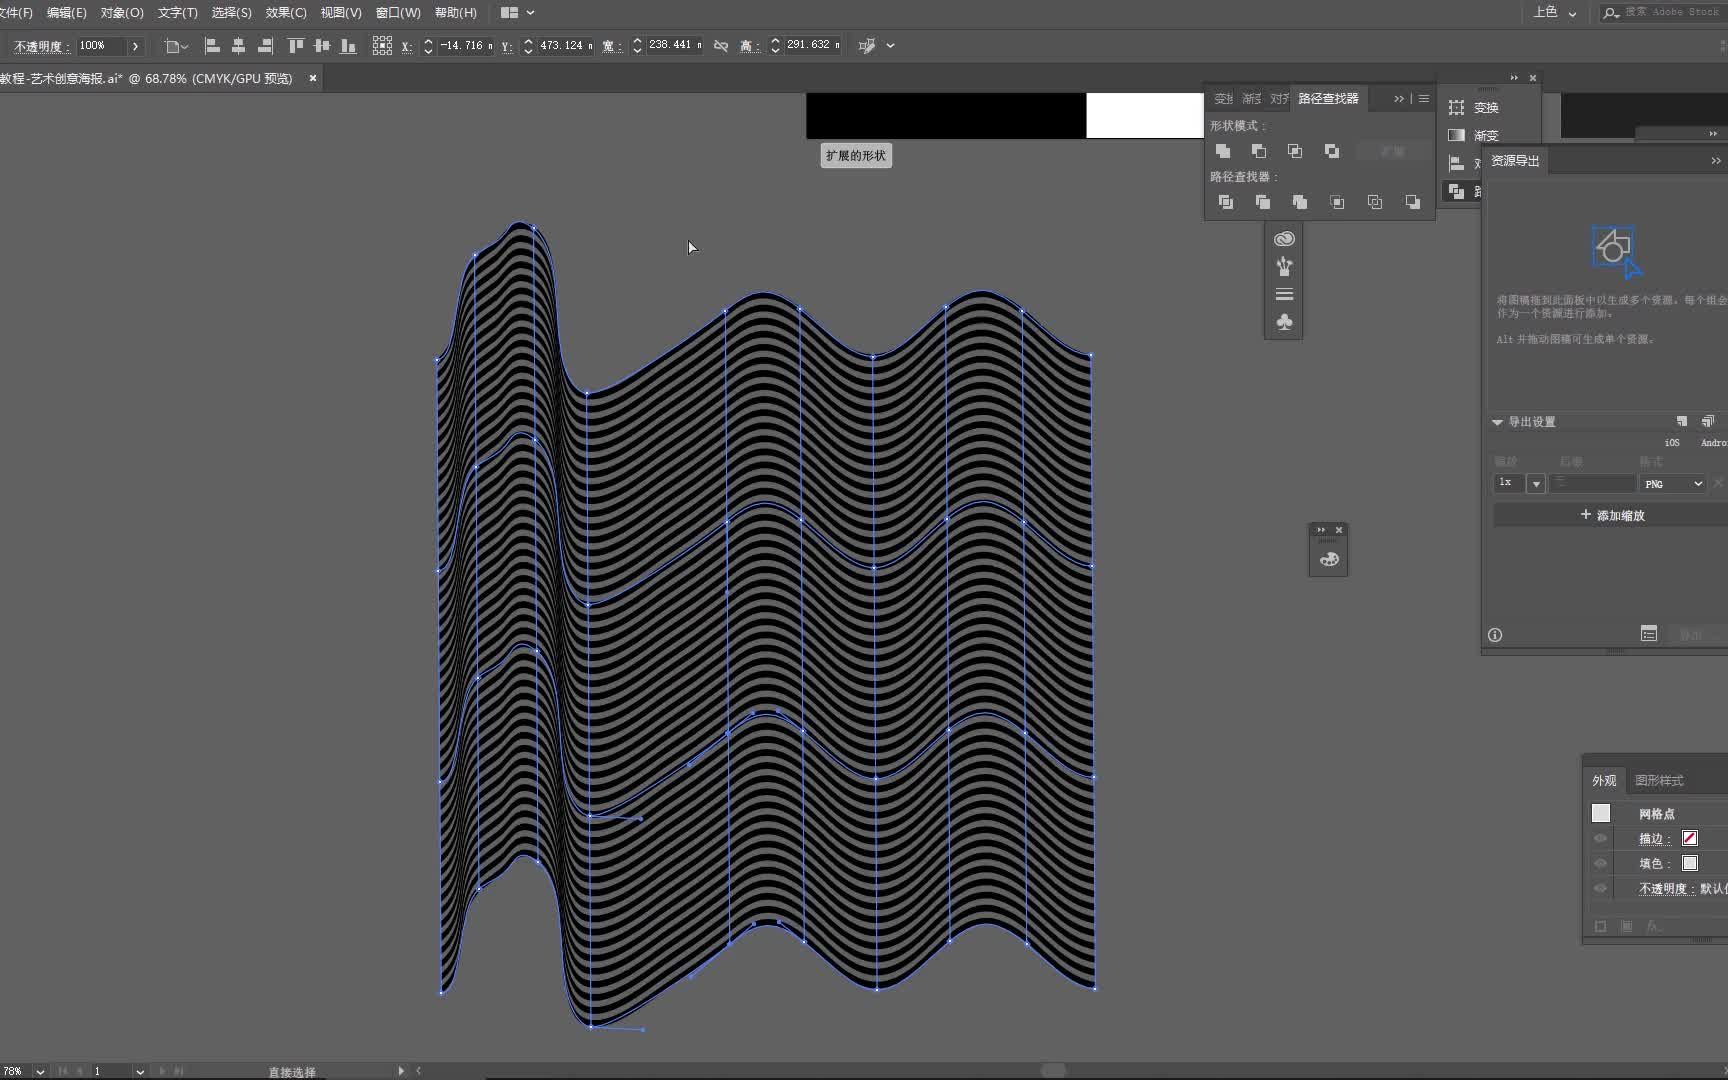Click the 不透明度 label in control bar
Image resolution: width=1728 pixels, height=1080 pixels.
point(41,46)
